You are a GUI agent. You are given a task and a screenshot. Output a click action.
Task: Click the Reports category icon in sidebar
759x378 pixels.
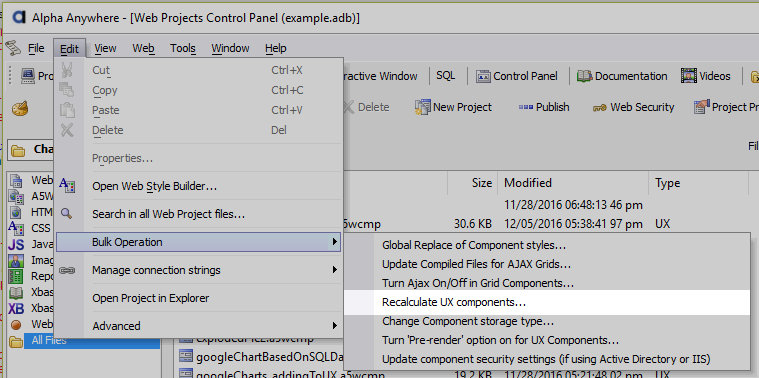[16, 276]
